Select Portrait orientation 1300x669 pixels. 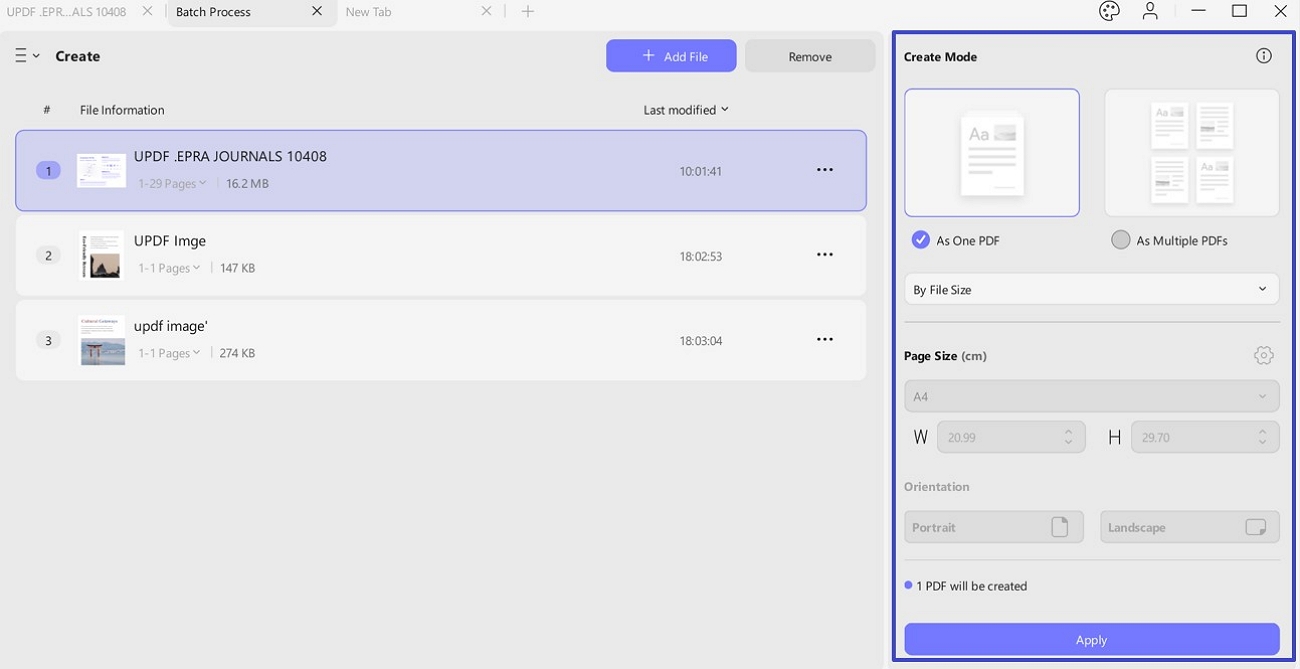point(994,527)
